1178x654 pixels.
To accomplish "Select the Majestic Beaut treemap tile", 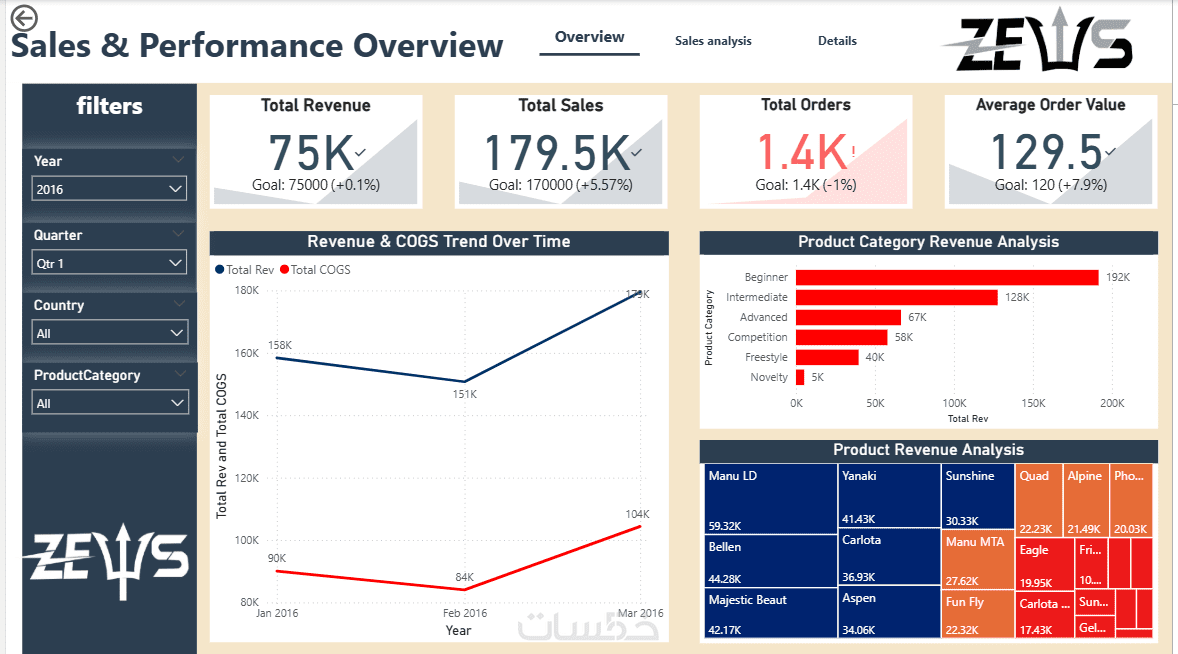I will (771, 613).
